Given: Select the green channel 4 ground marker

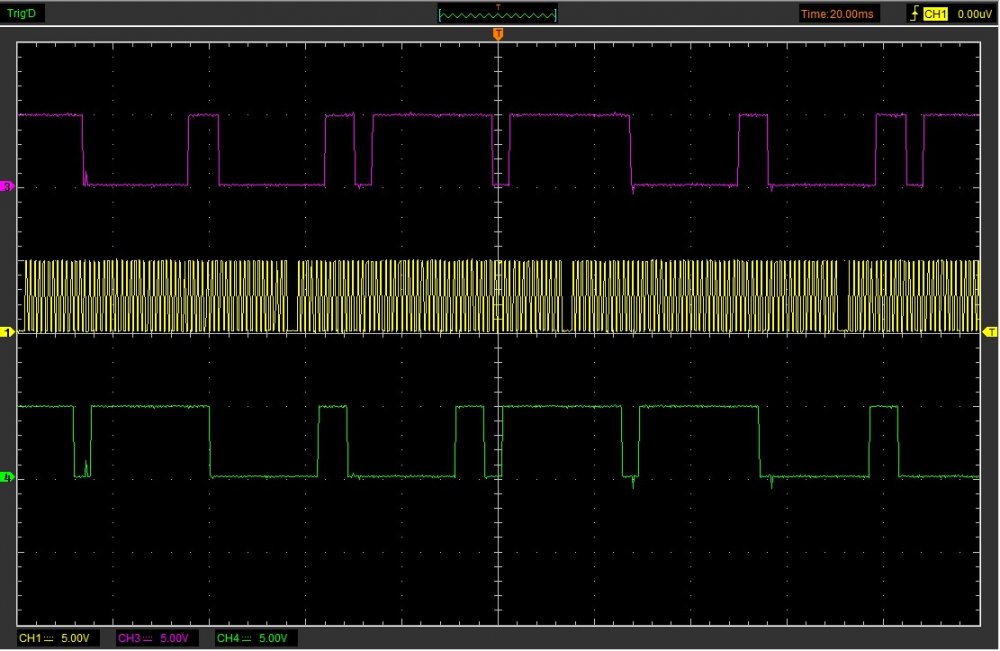Looking at the screenshot, I should coord(8,478).
